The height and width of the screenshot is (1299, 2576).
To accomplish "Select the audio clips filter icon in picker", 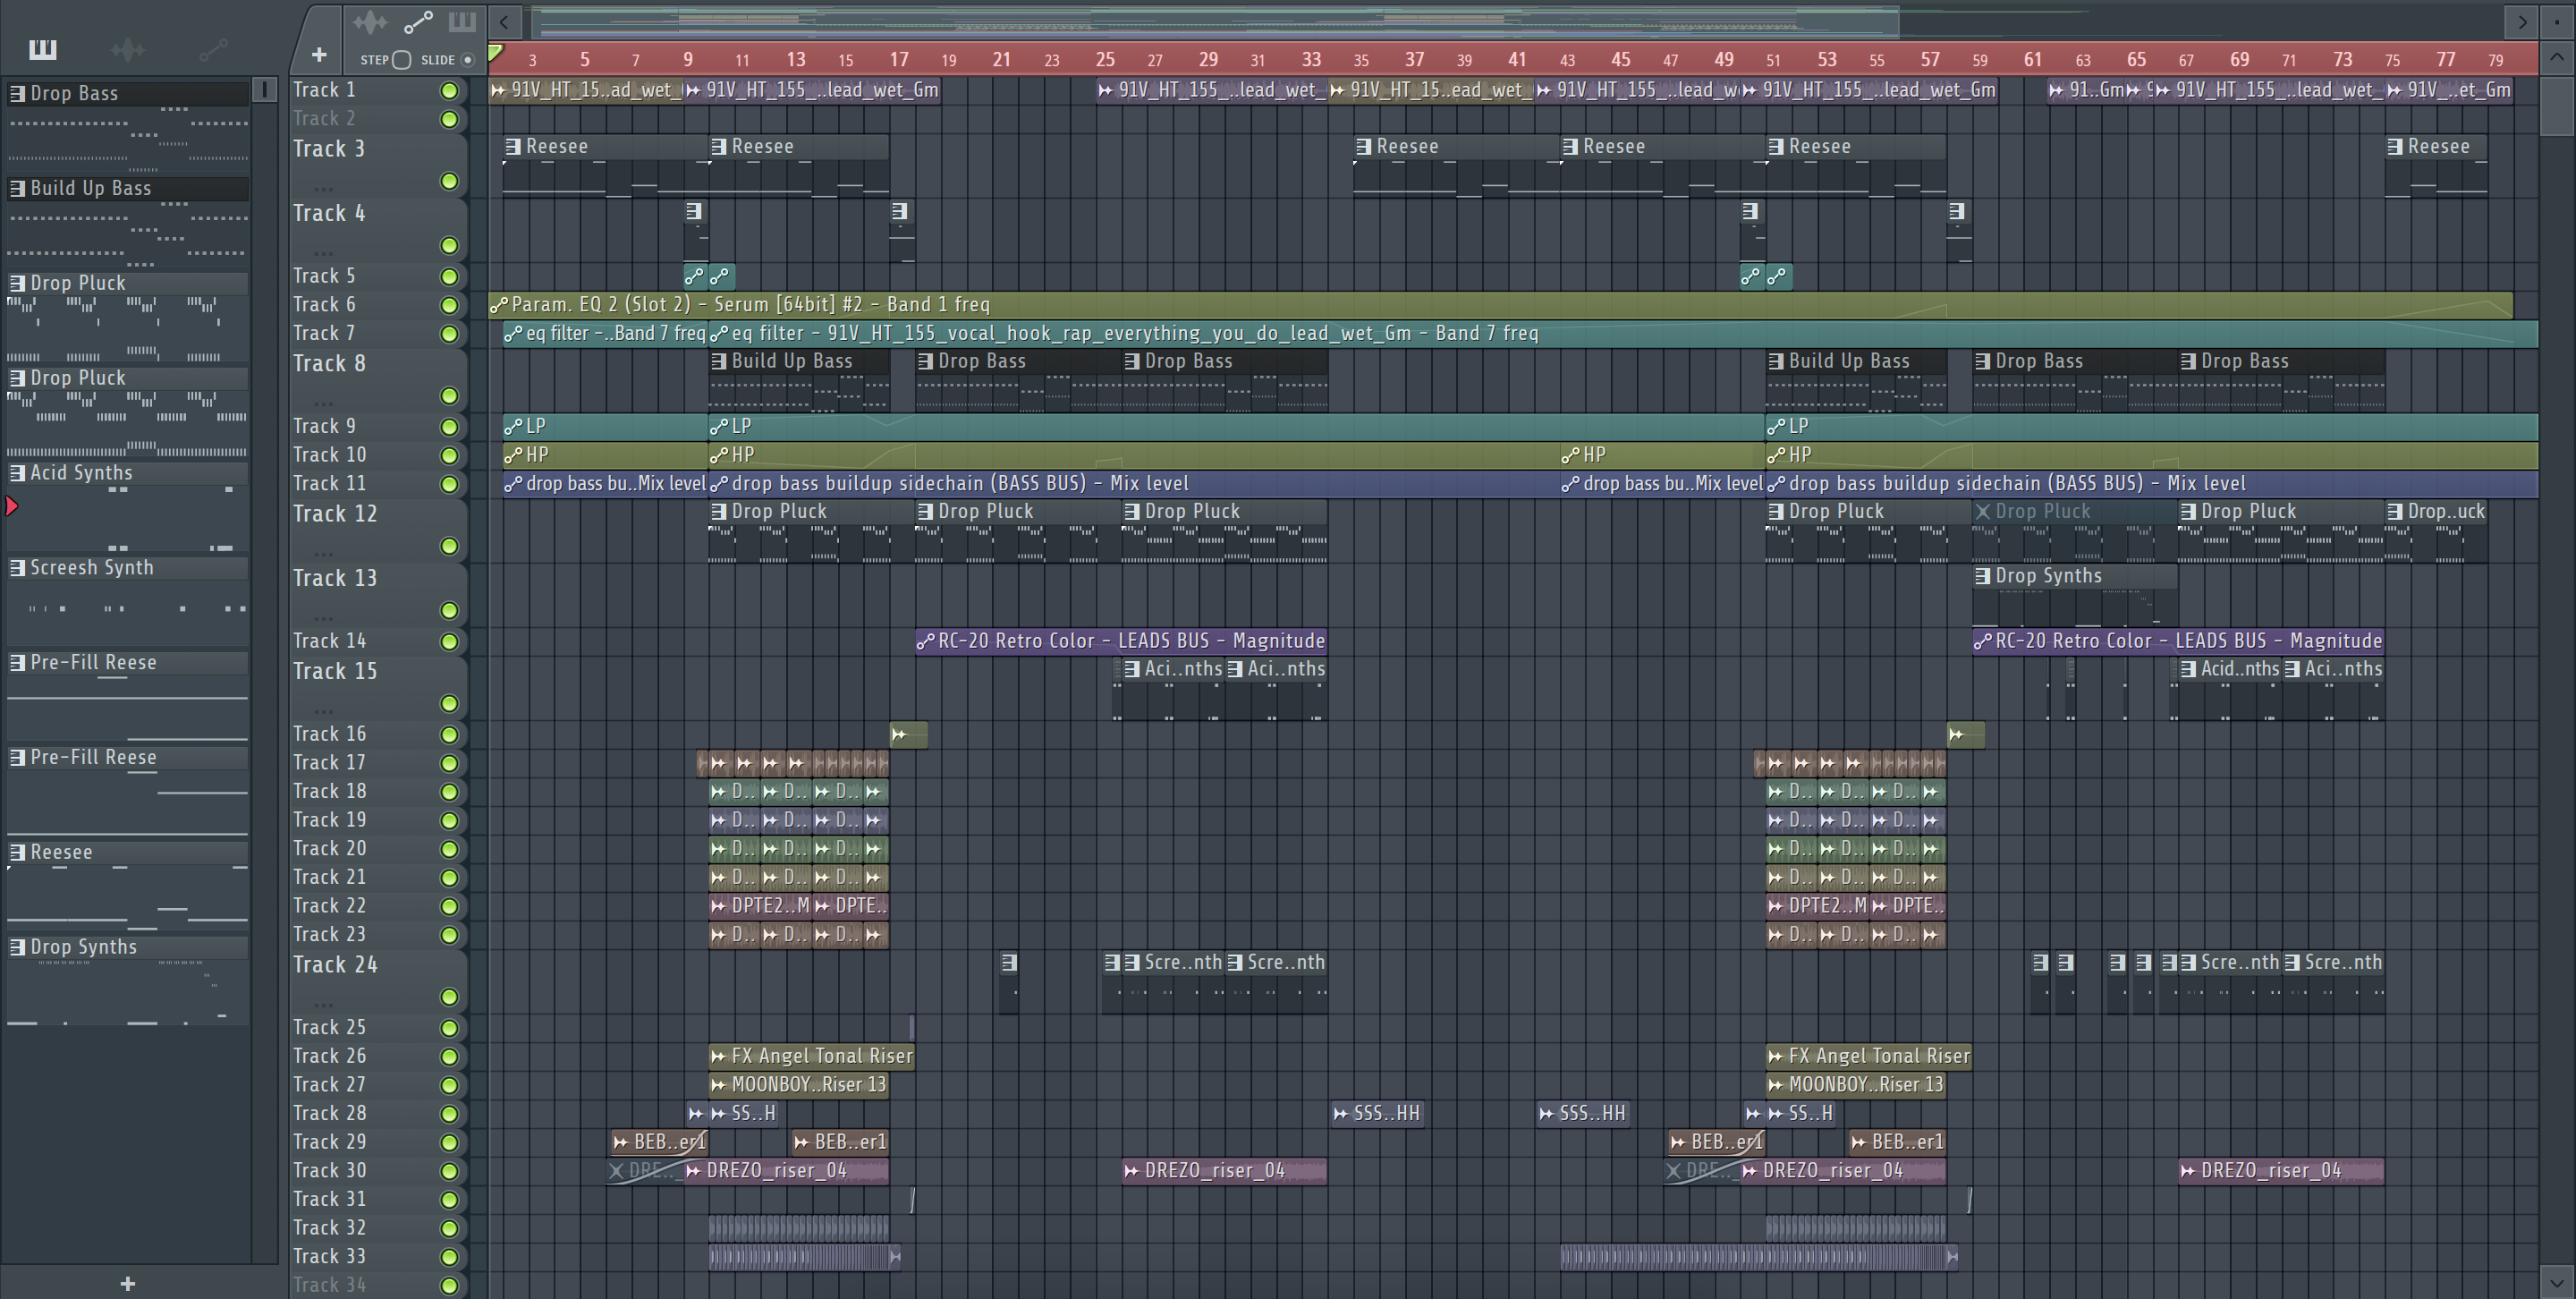I will 128,49.
